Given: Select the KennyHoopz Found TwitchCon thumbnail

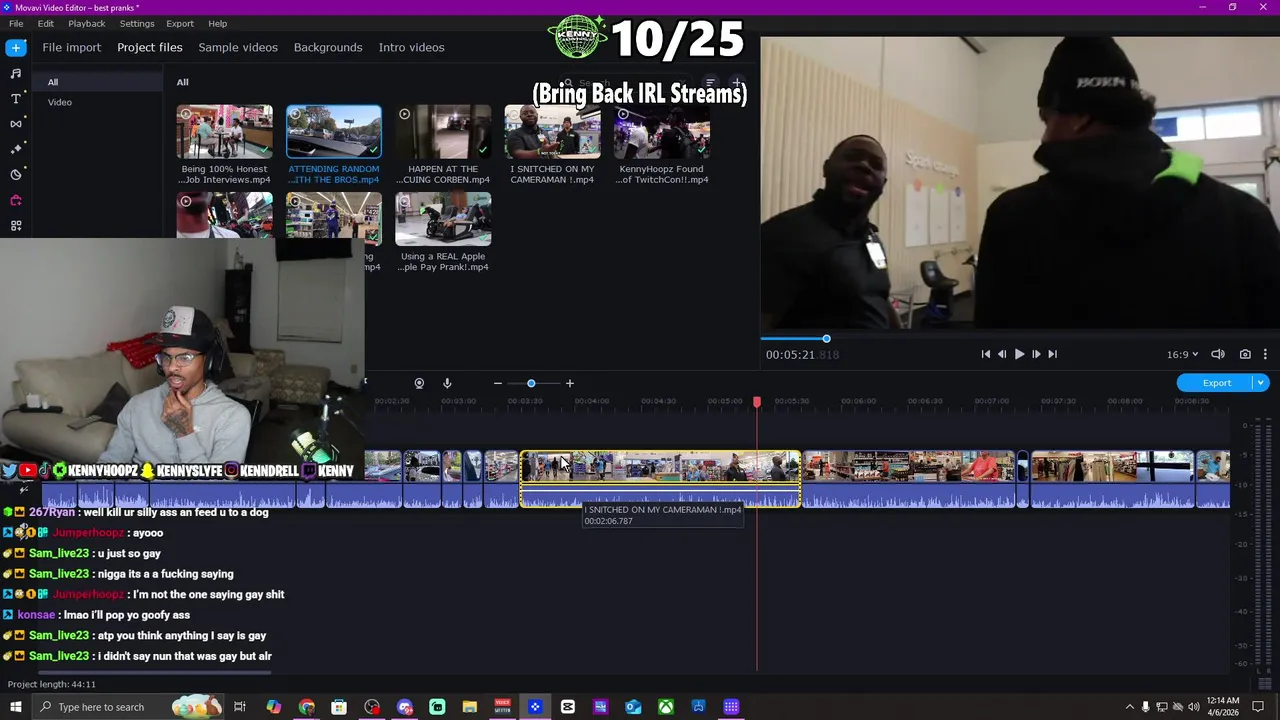Looking at the screenshot, I should coord(662,131).
